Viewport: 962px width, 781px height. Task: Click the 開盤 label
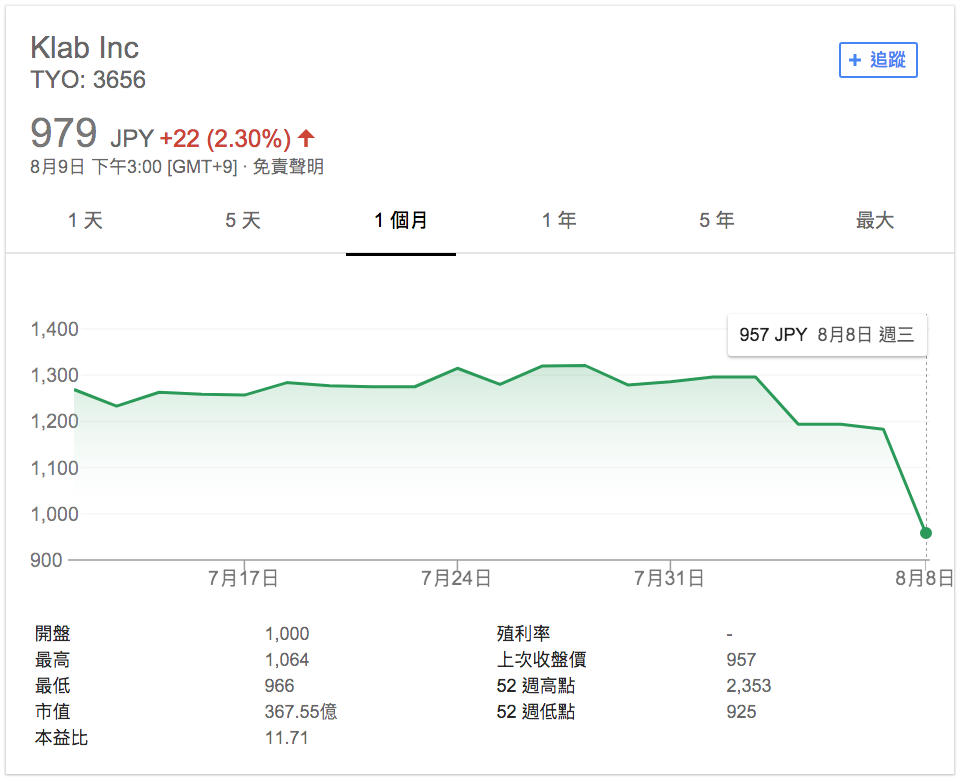tap(53, 634)
